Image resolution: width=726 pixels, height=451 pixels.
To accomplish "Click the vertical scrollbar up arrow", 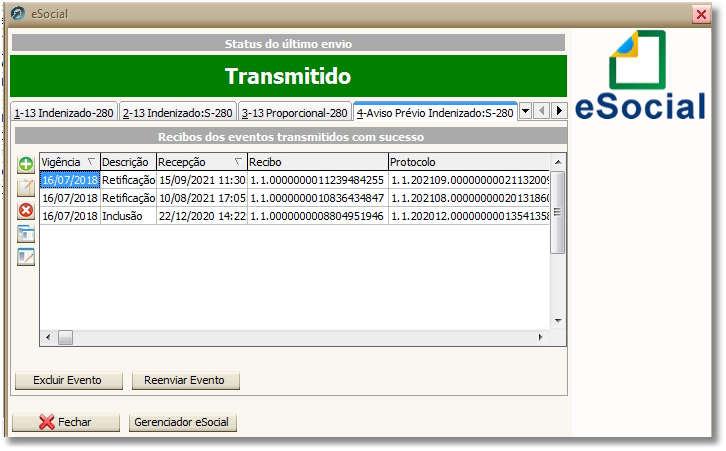I will coord(558,162).
